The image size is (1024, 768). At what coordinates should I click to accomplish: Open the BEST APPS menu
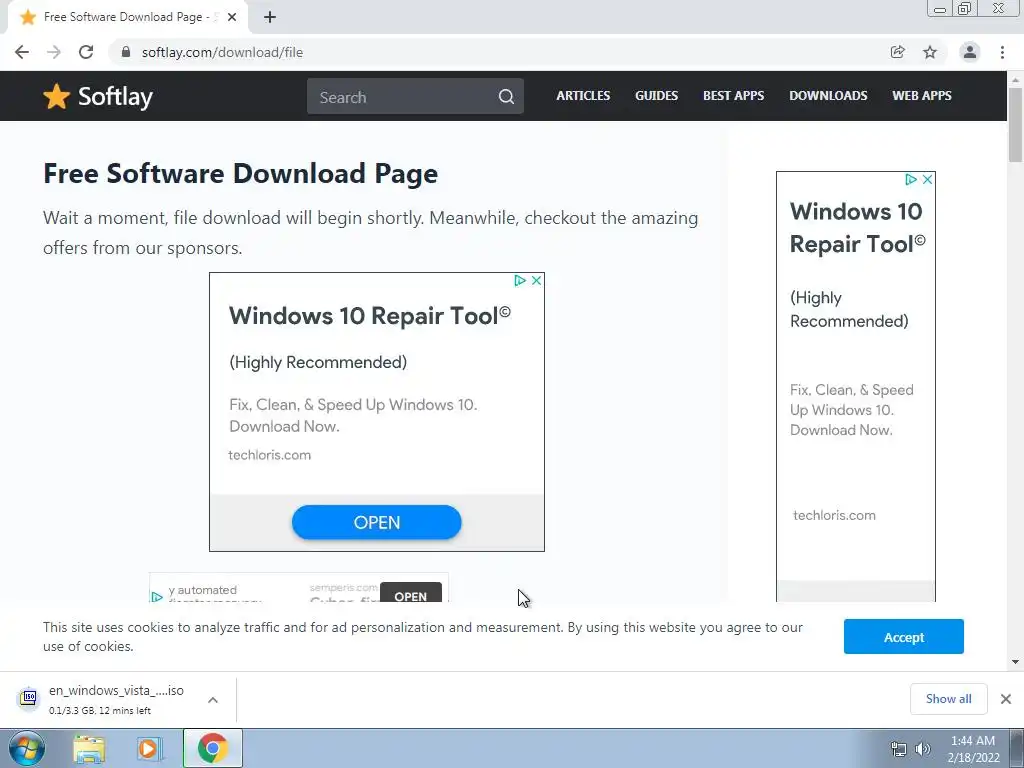[733, 96]
